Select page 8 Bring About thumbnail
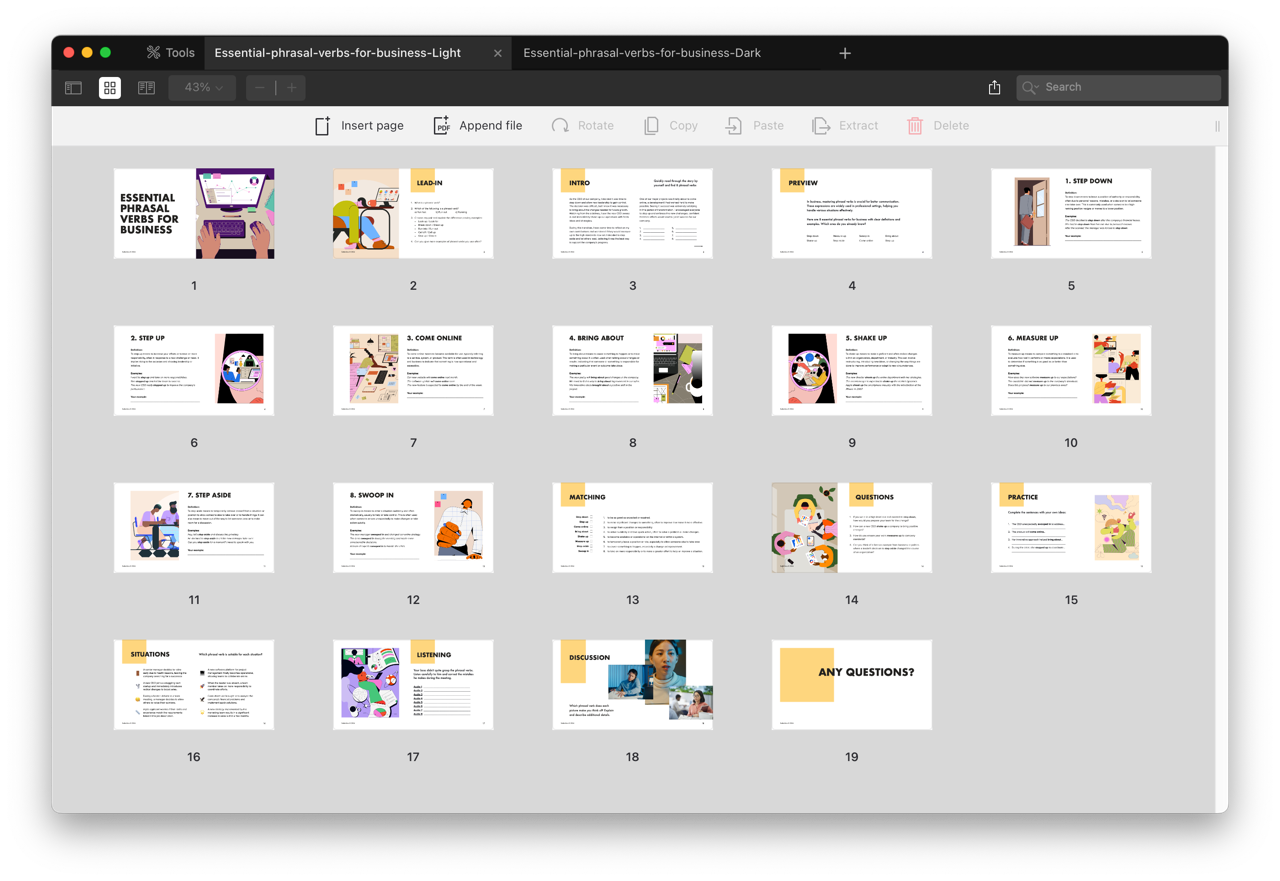 point(632,370)
